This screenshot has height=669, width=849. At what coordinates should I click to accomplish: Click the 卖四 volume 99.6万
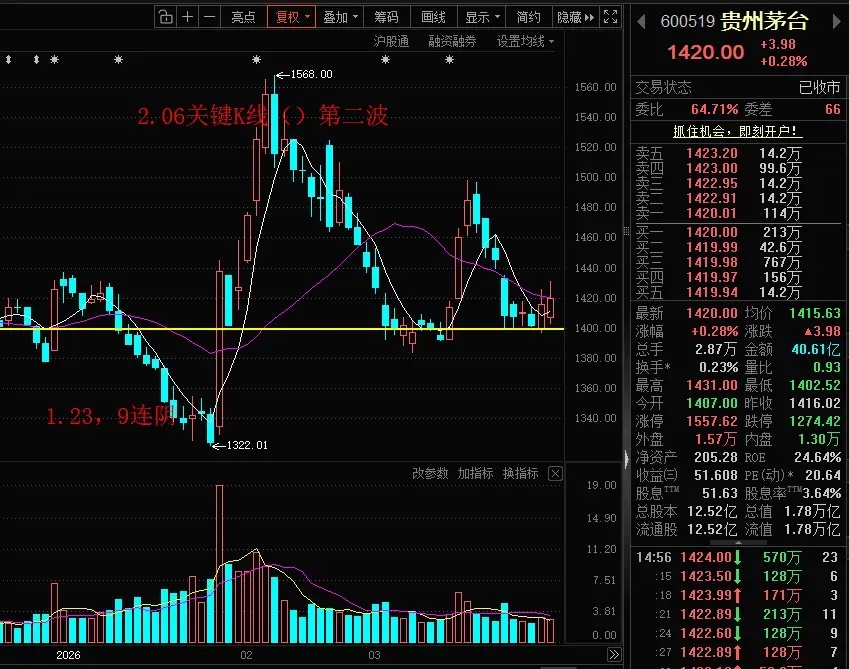pos(780,168)
